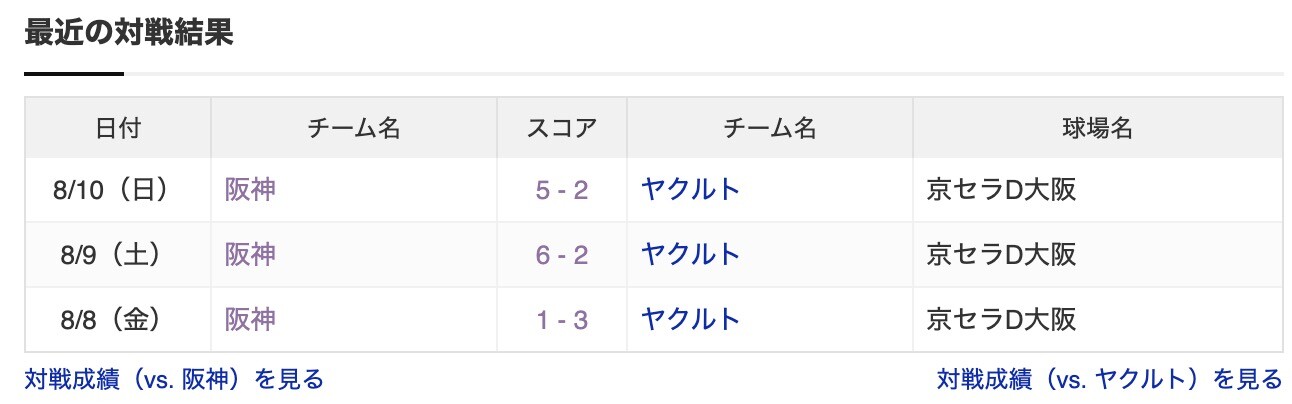Click the 最近の対戦結果 heading
1292x404 pixels.
pyautogui.click(x=128, y=33)
